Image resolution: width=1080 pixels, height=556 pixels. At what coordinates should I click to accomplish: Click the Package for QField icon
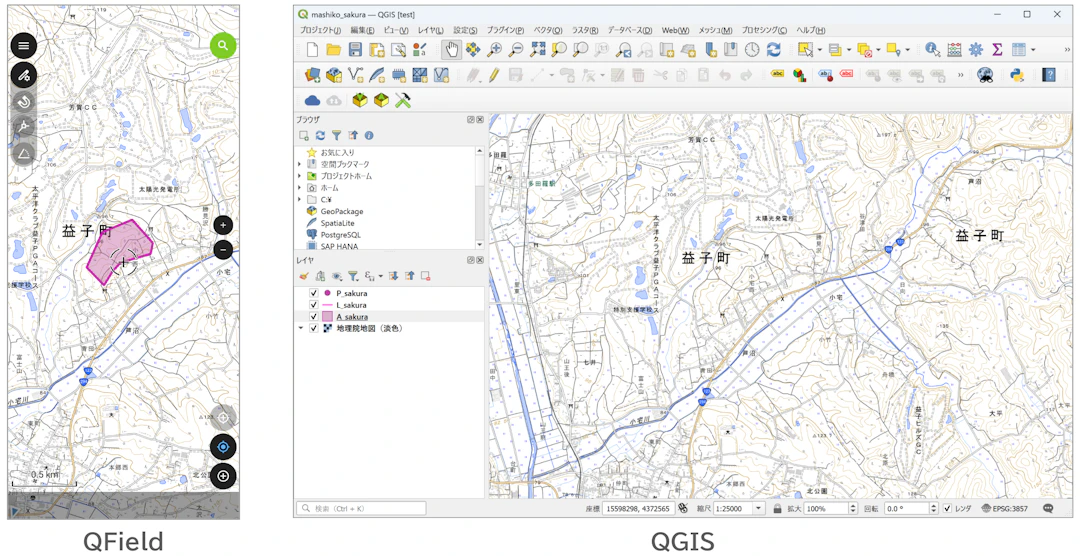pyautogui.click(x=360, y=101)
